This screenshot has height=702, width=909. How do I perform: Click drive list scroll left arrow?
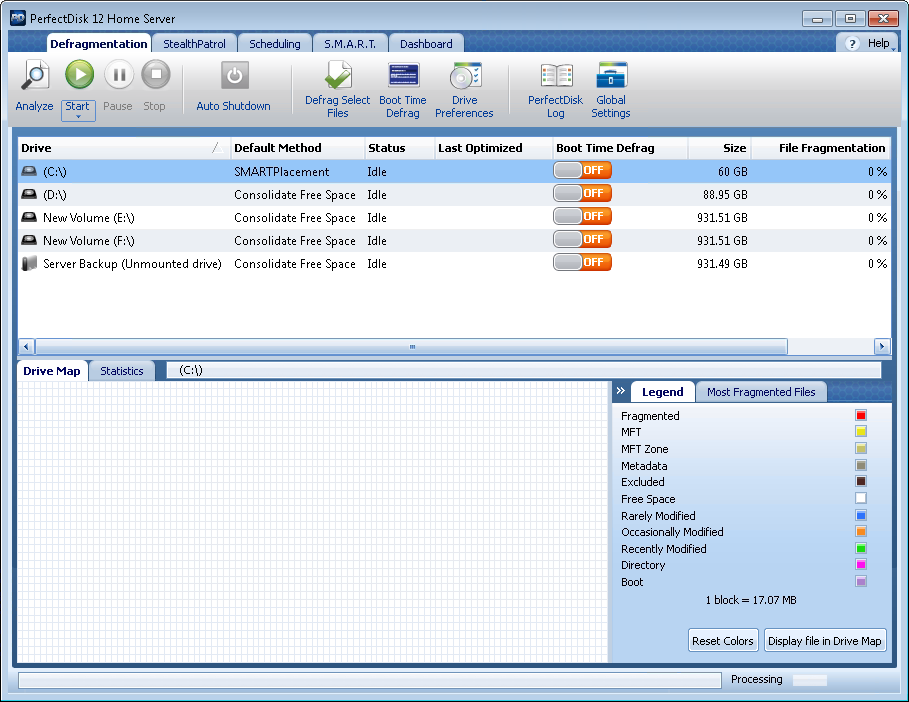click(x=26, y=347)
